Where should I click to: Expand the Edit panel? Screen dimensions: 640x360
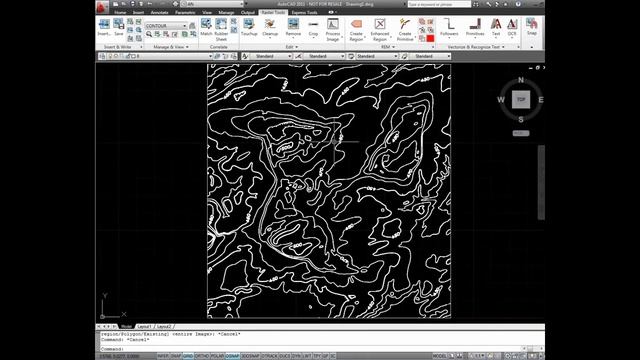coord(291,47)
